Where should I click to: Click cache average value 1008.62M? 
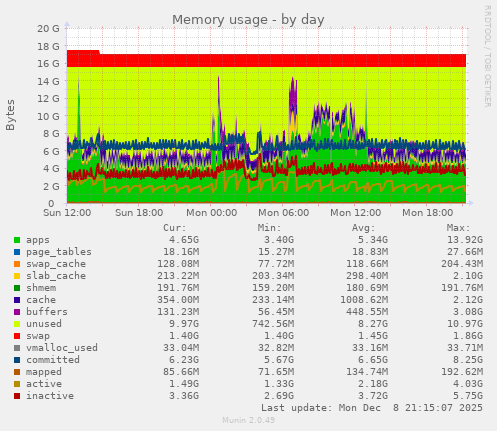pos(364,300)
